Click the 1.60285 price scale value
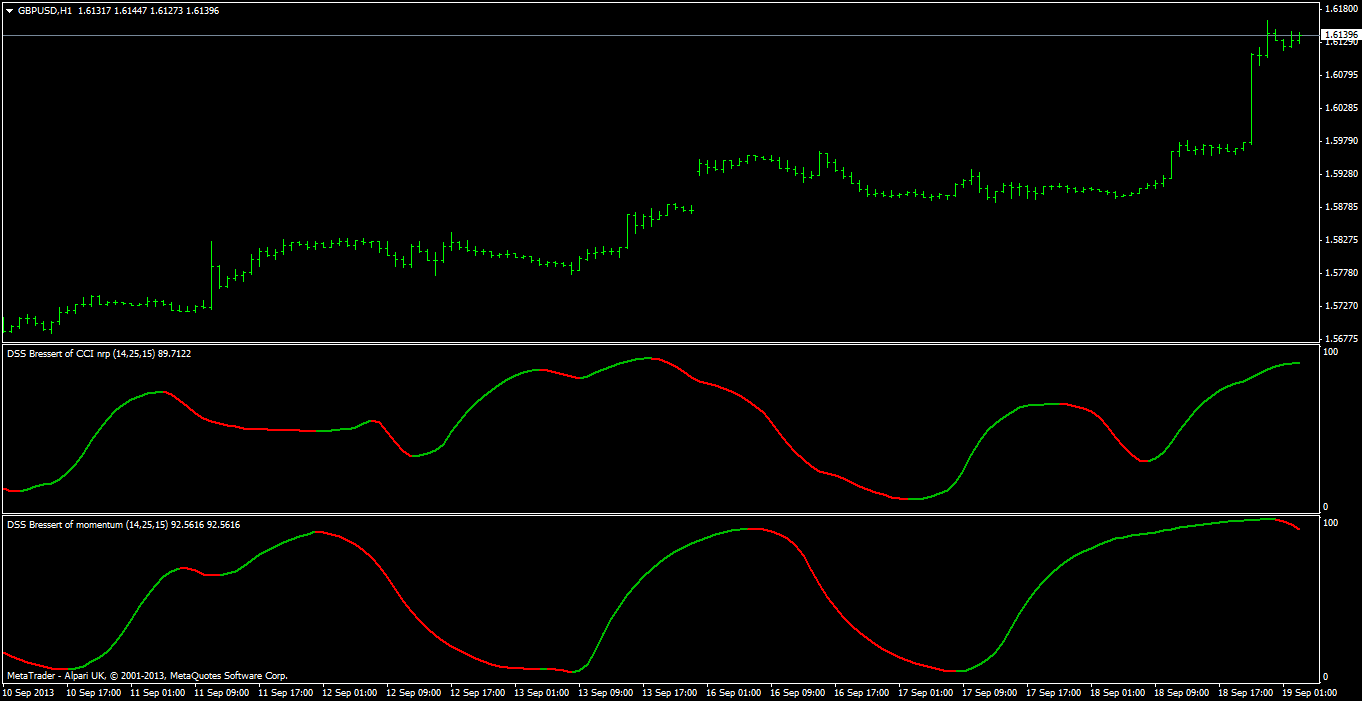The image size is (1362, 701). pos(1340,107)
